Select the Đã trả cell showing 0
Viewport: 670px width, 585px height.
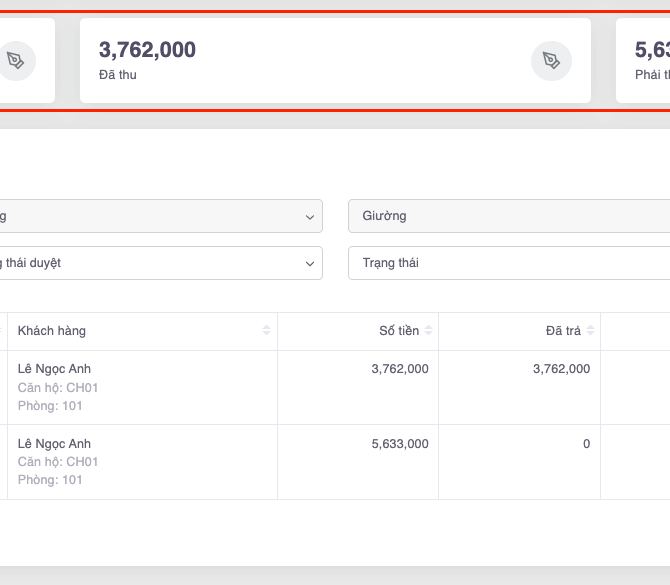(586, 444)
